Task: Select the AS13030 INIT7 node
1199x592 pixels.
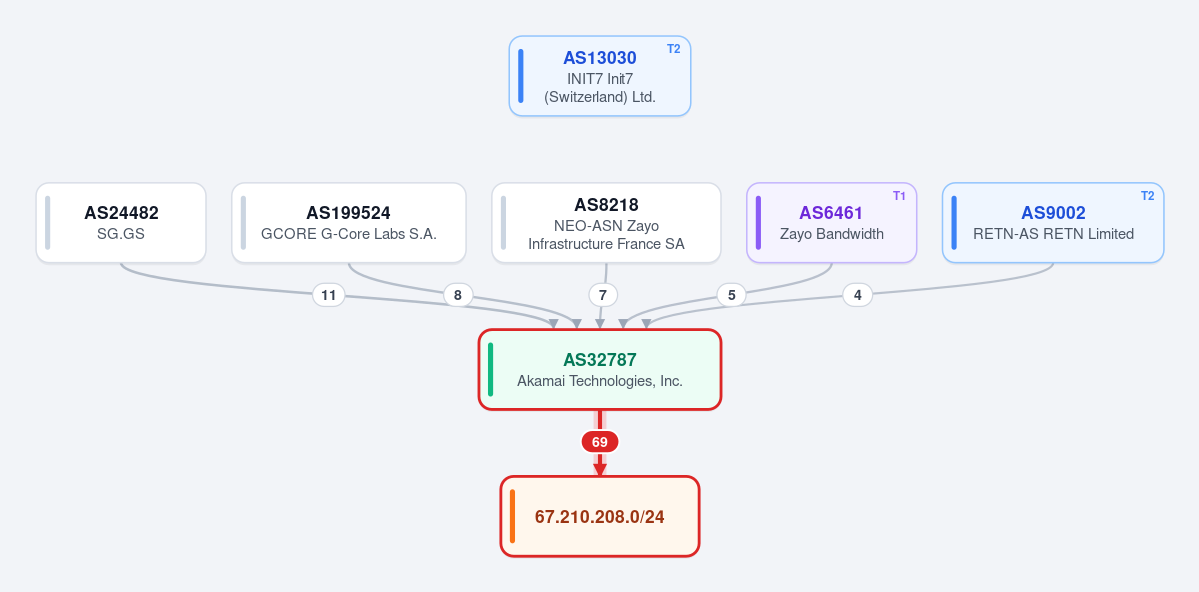Action: (x=600, y=76)
